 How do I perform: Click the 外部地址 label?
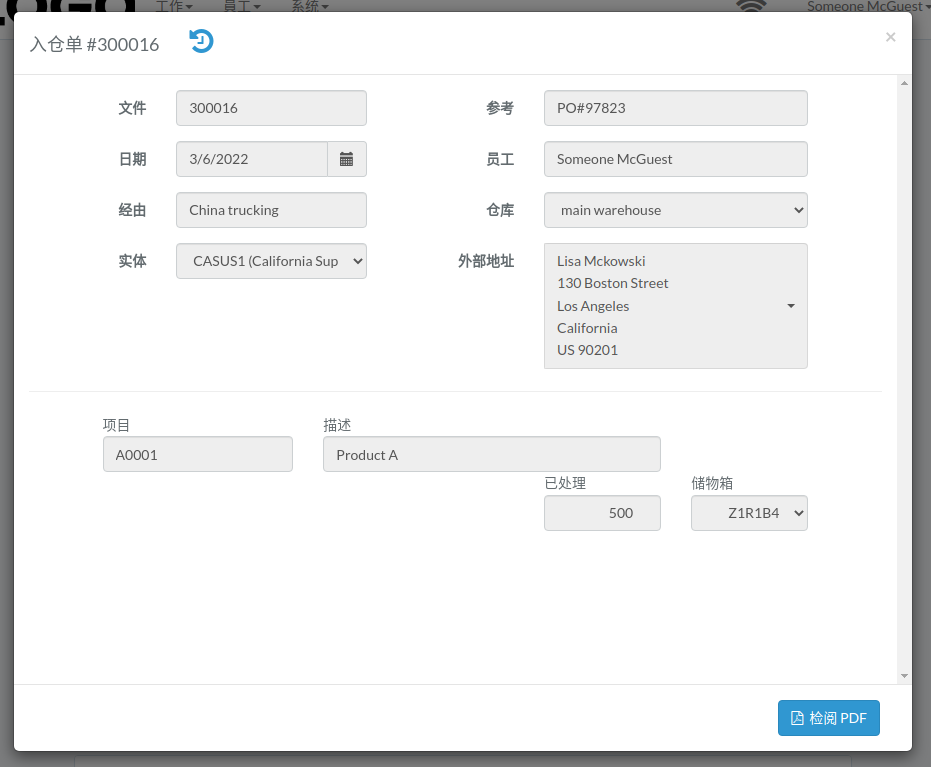[x=486, y=261]
